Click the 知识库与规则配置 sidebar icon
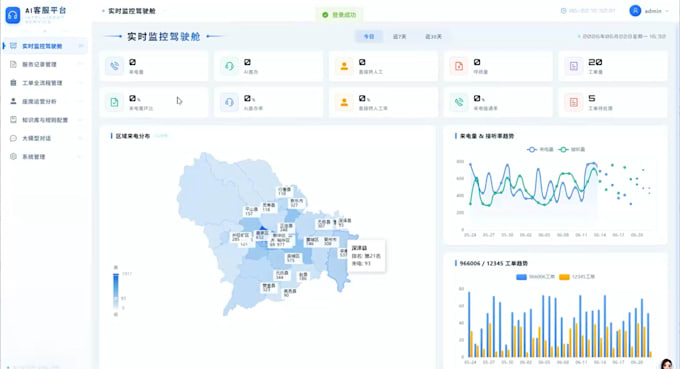The image size is (680, 369). click(x=13, y=120)
